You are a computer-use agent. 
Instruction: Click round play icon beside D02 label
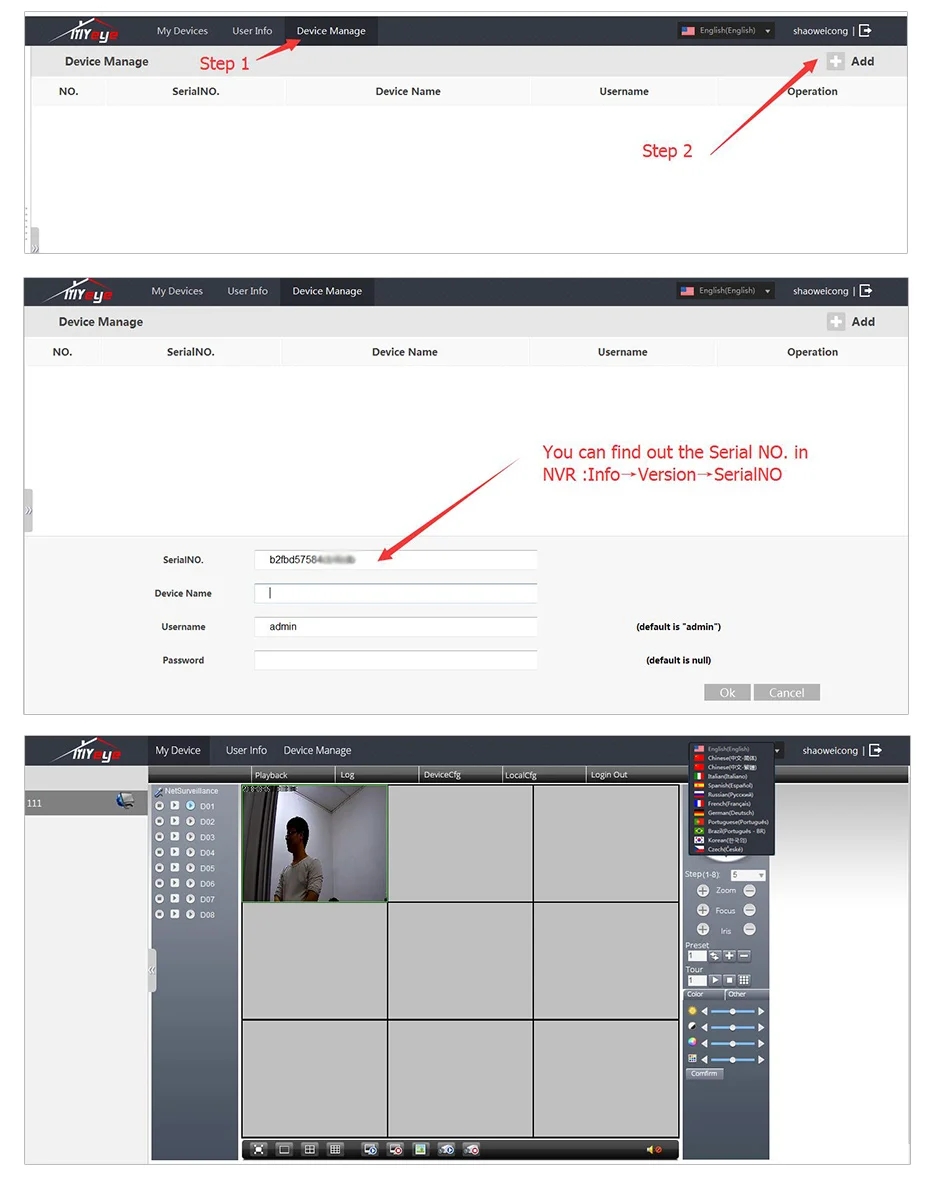pos(190,821)
